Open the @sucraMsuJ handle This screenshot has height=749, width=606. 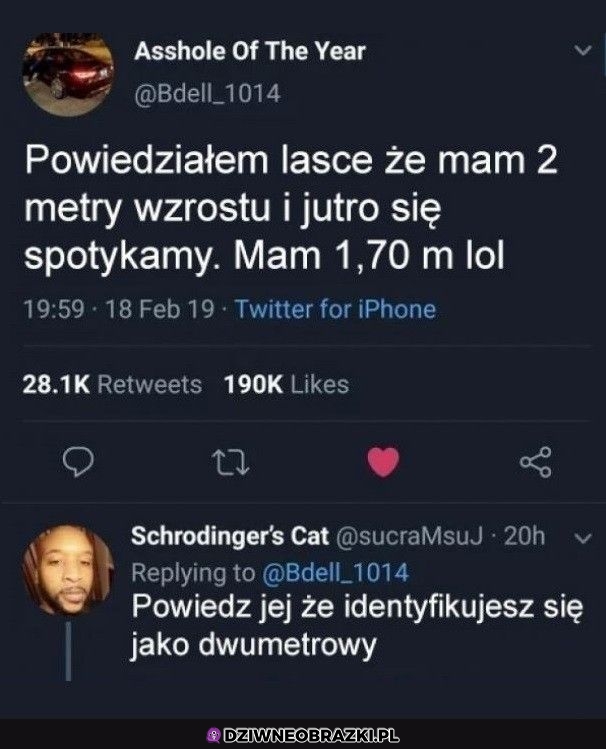410,536
